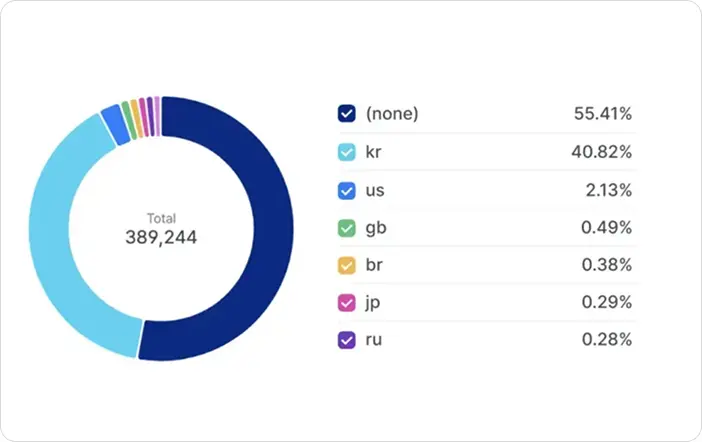Uncheck the ru purple checkbox

(347, 340)
